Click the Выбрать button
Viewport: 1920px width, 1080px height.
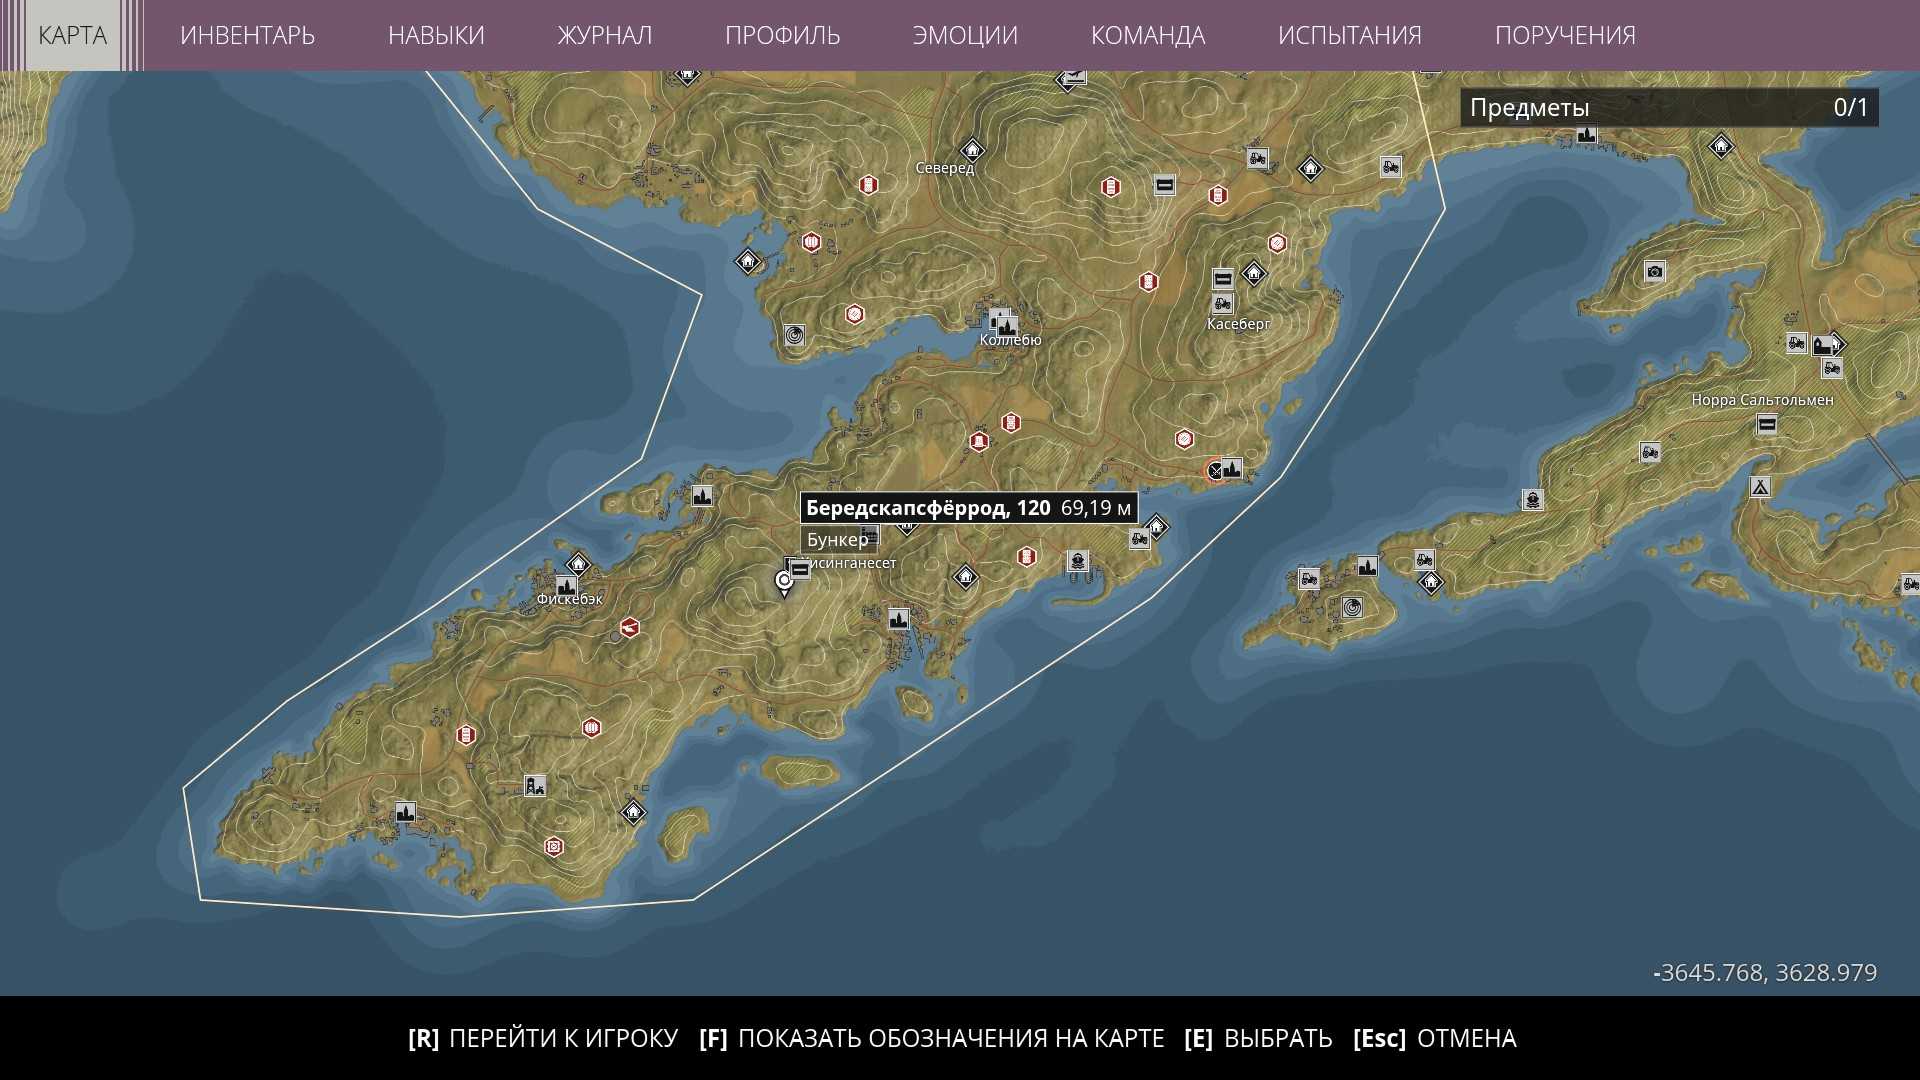click(x=1258, y=1038)
